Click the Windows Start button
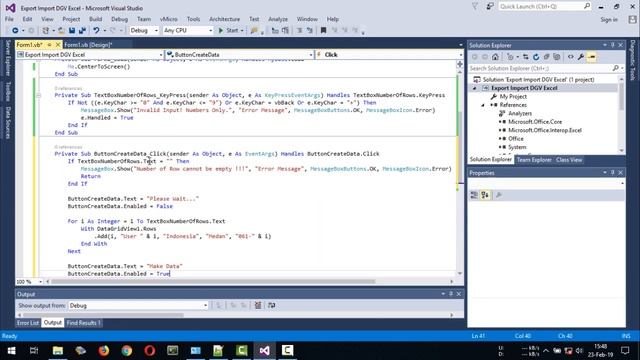The image size is (640, 360). 11,351
